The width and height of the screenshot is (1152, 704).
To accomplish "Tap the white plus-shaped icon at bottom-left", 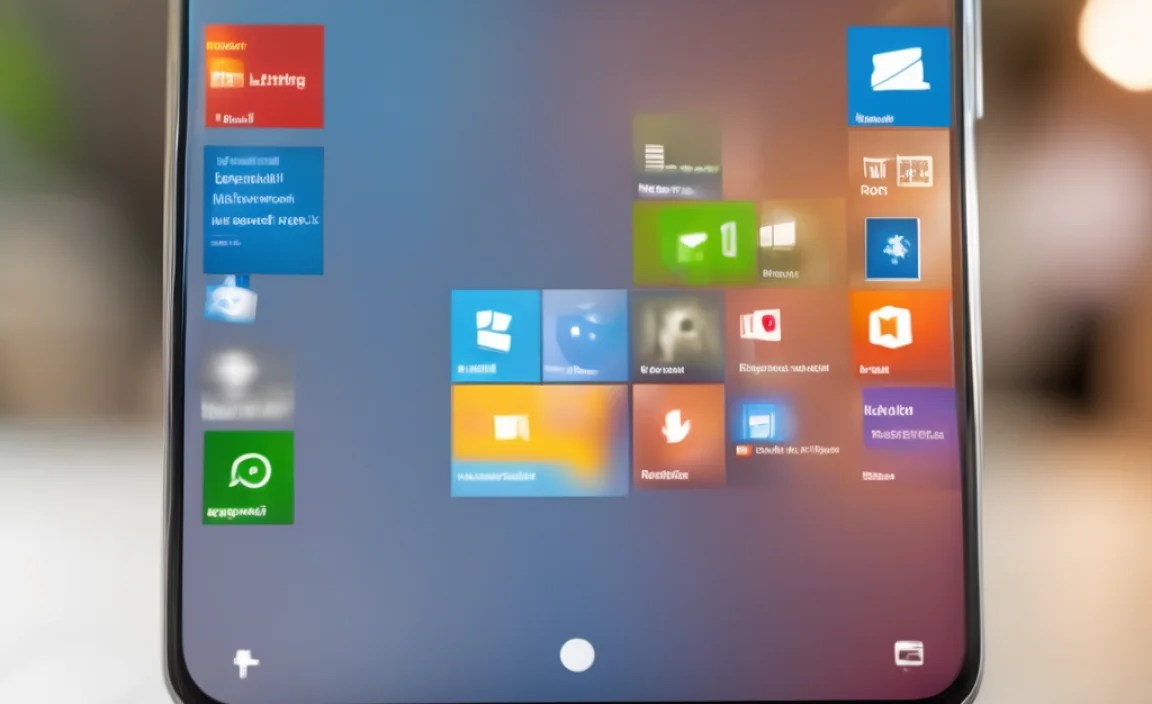I will [245, 664].
